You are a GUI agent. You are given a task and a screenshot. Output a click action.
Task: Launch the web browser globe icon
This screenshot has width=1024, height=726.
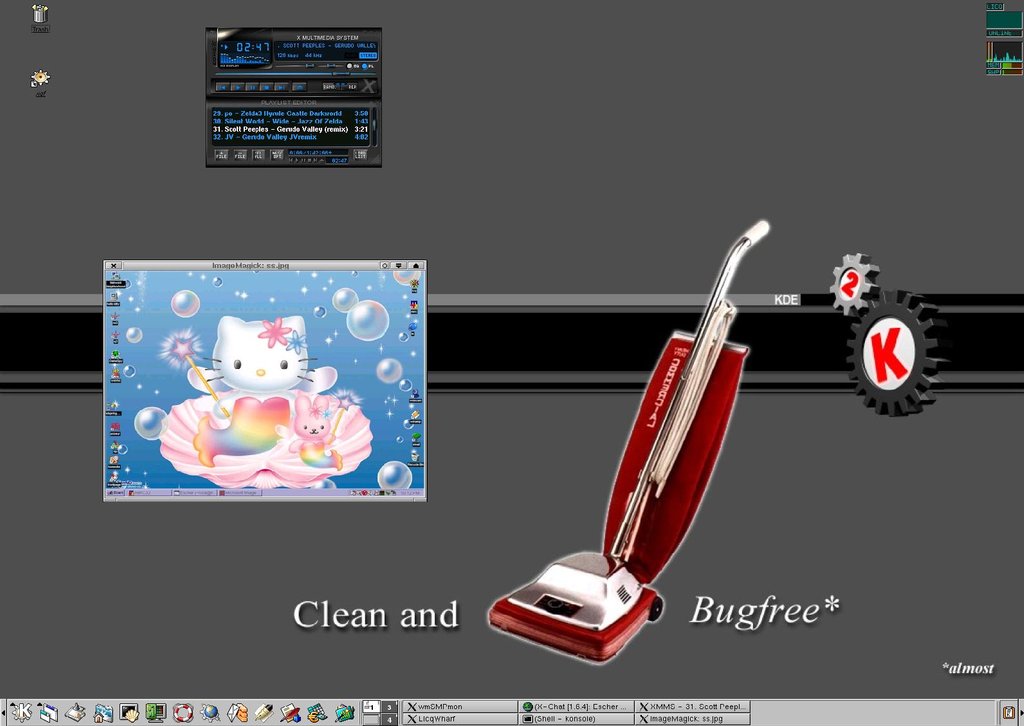[x=210, y=712]
